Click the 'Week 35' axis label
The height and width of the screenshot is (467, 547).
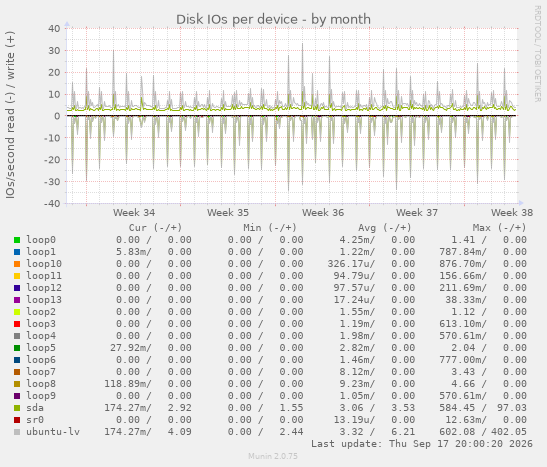point(228,213)
